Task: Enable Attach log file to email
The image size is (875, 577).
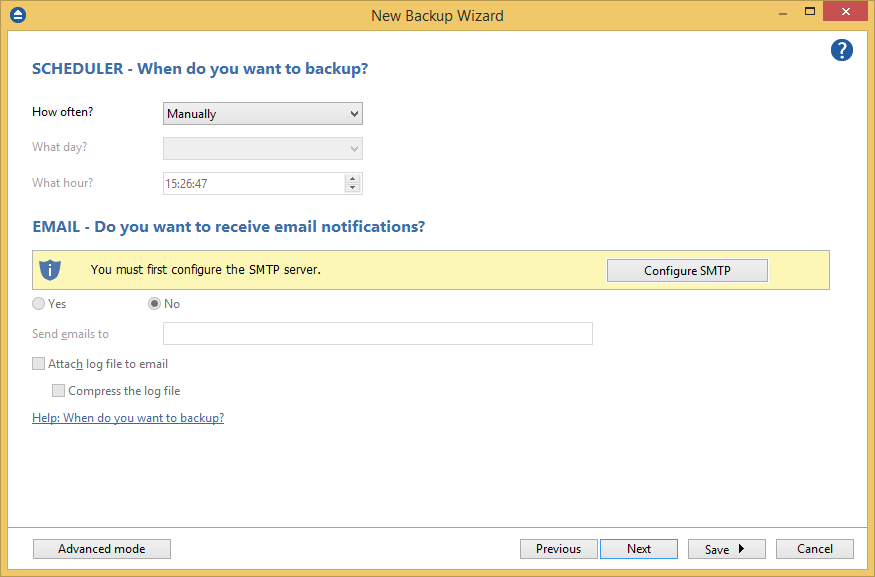Action: [38, 364]
